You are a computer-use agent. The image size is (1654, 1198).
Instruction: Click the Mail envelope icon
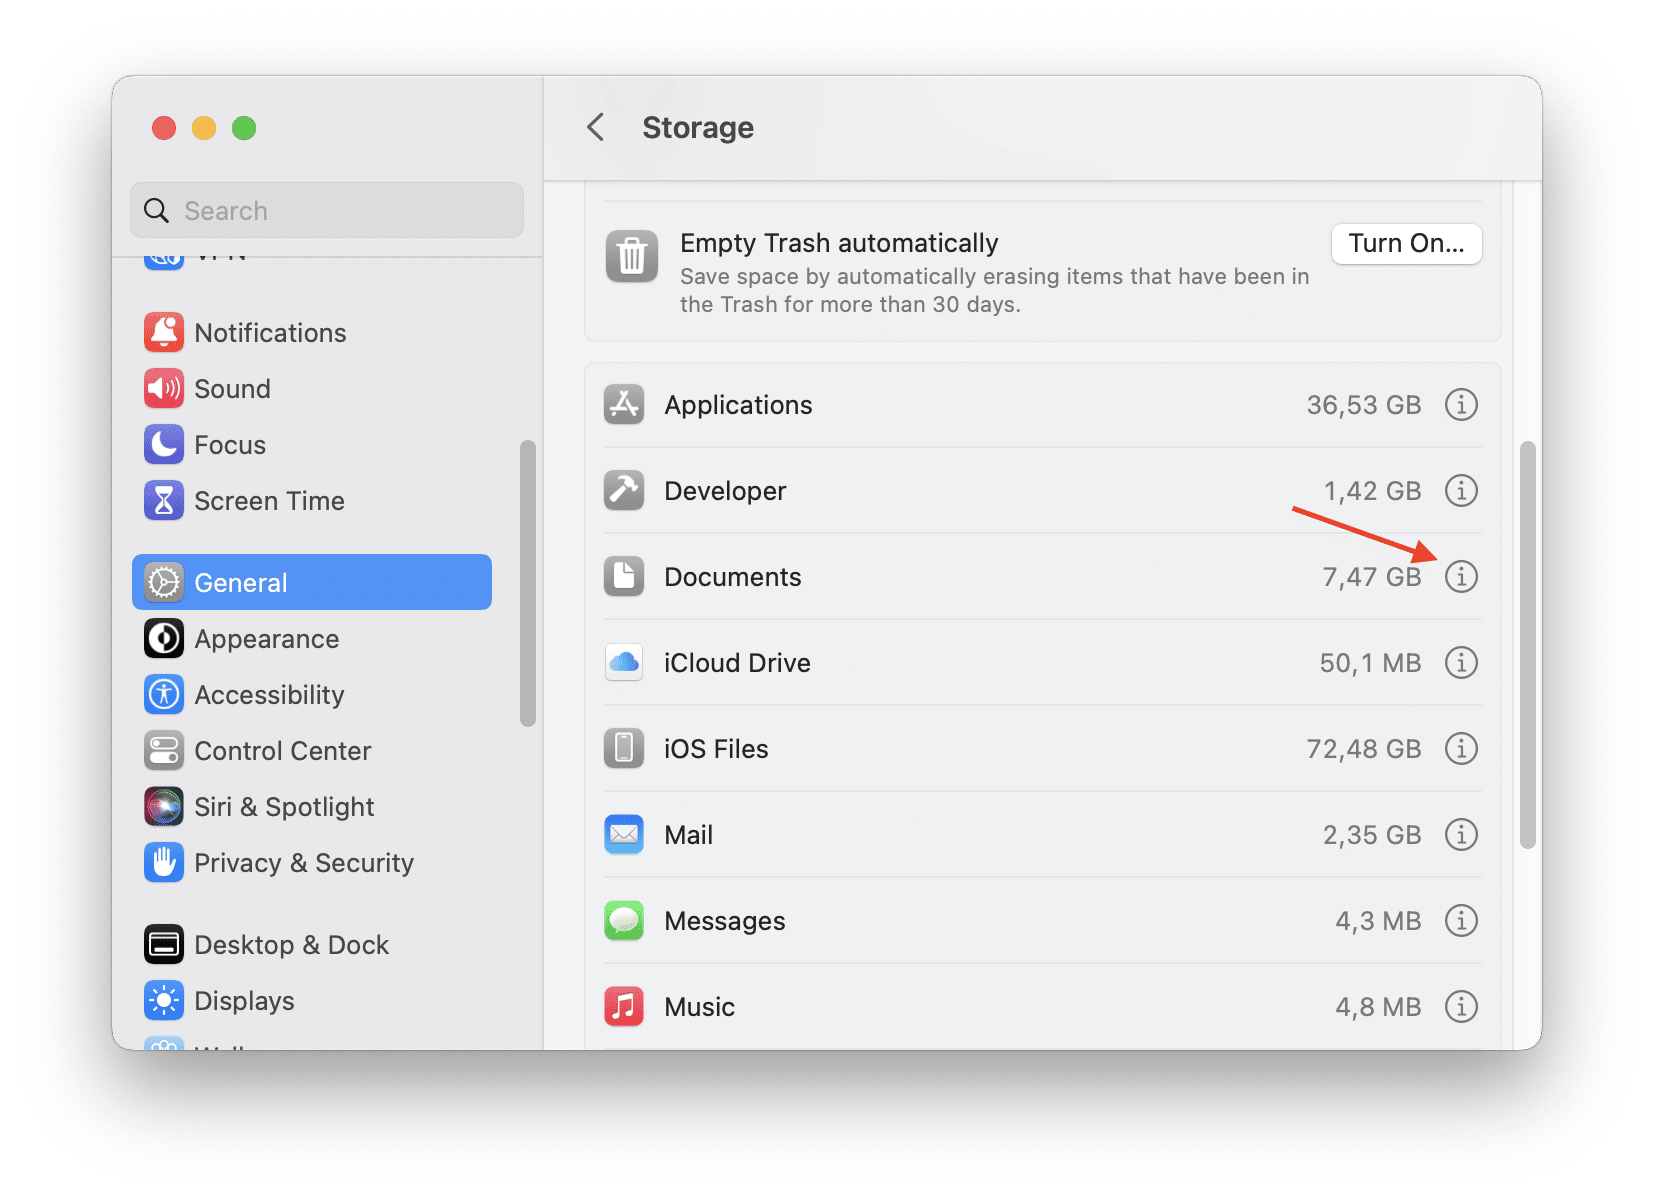(x=623, y=834)
